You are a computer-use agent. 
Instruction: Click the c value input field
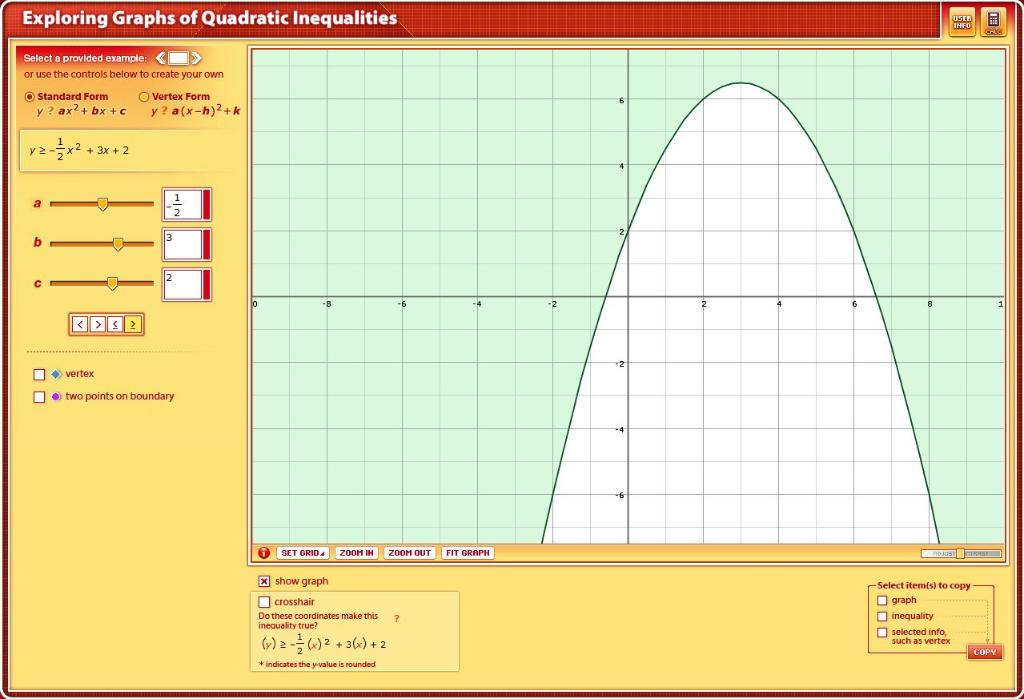tap(183, 284)
